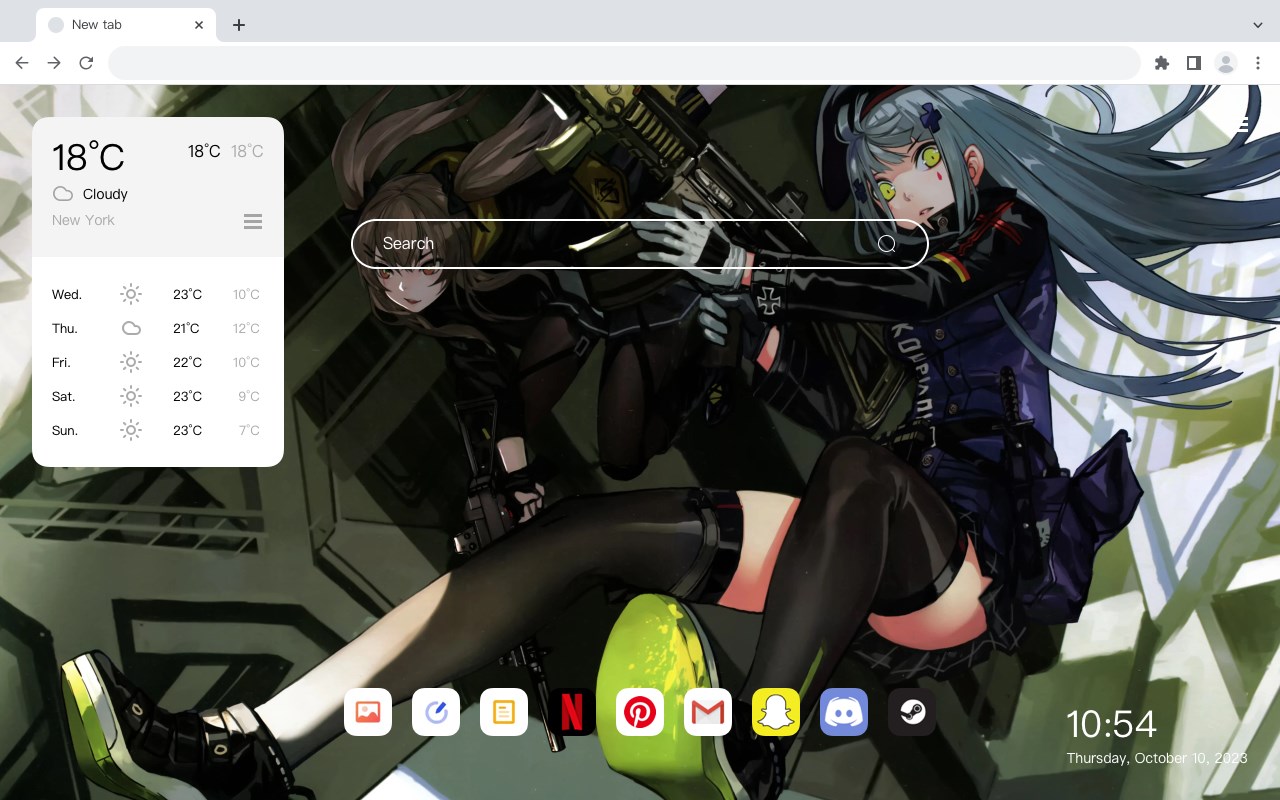Open the Discord shortcut

(x=844, y=712)
